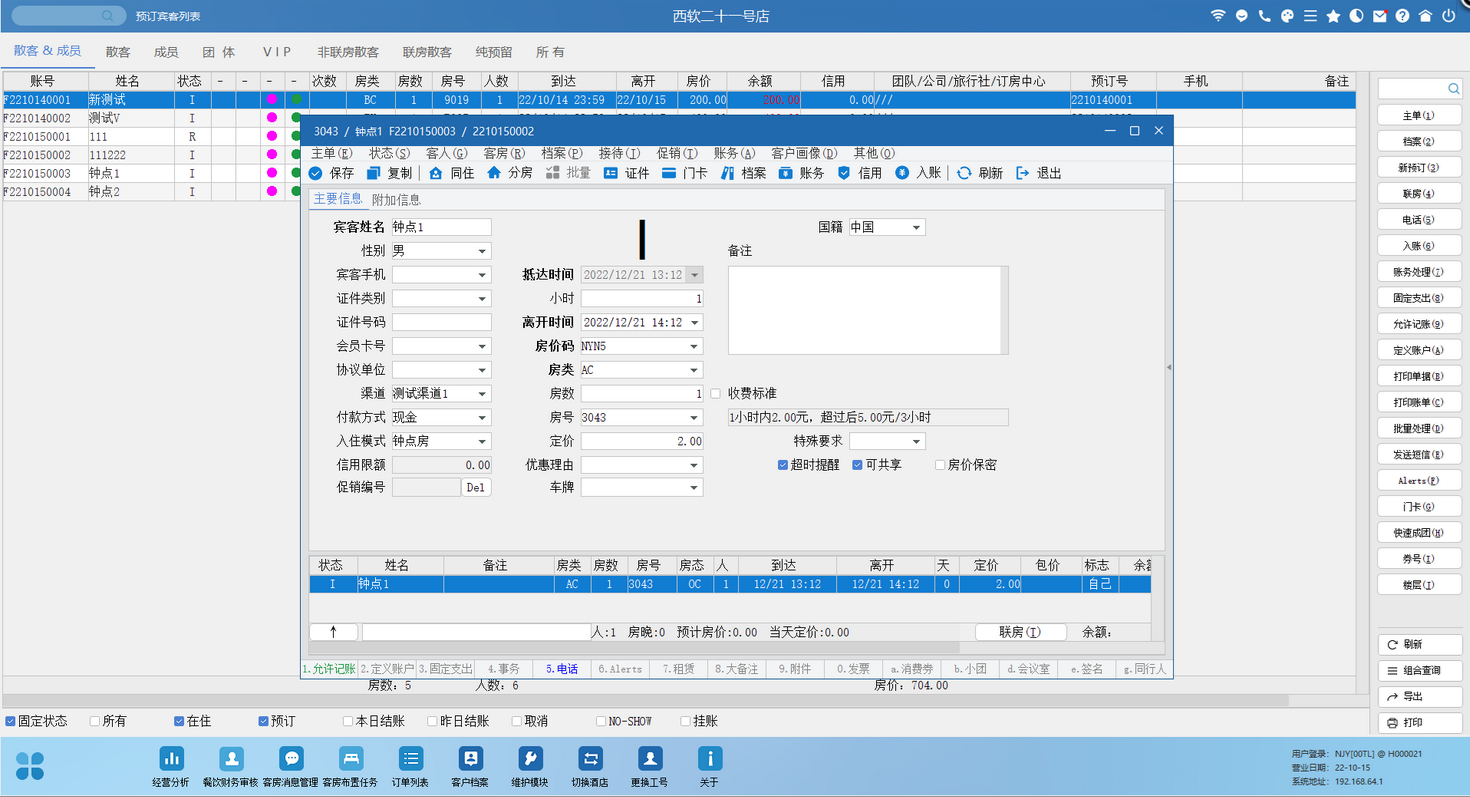This screenshot has width=1470, height=797.
Task: Click the 复制 (Copy) toolbar icon
Action: [374, 173]
